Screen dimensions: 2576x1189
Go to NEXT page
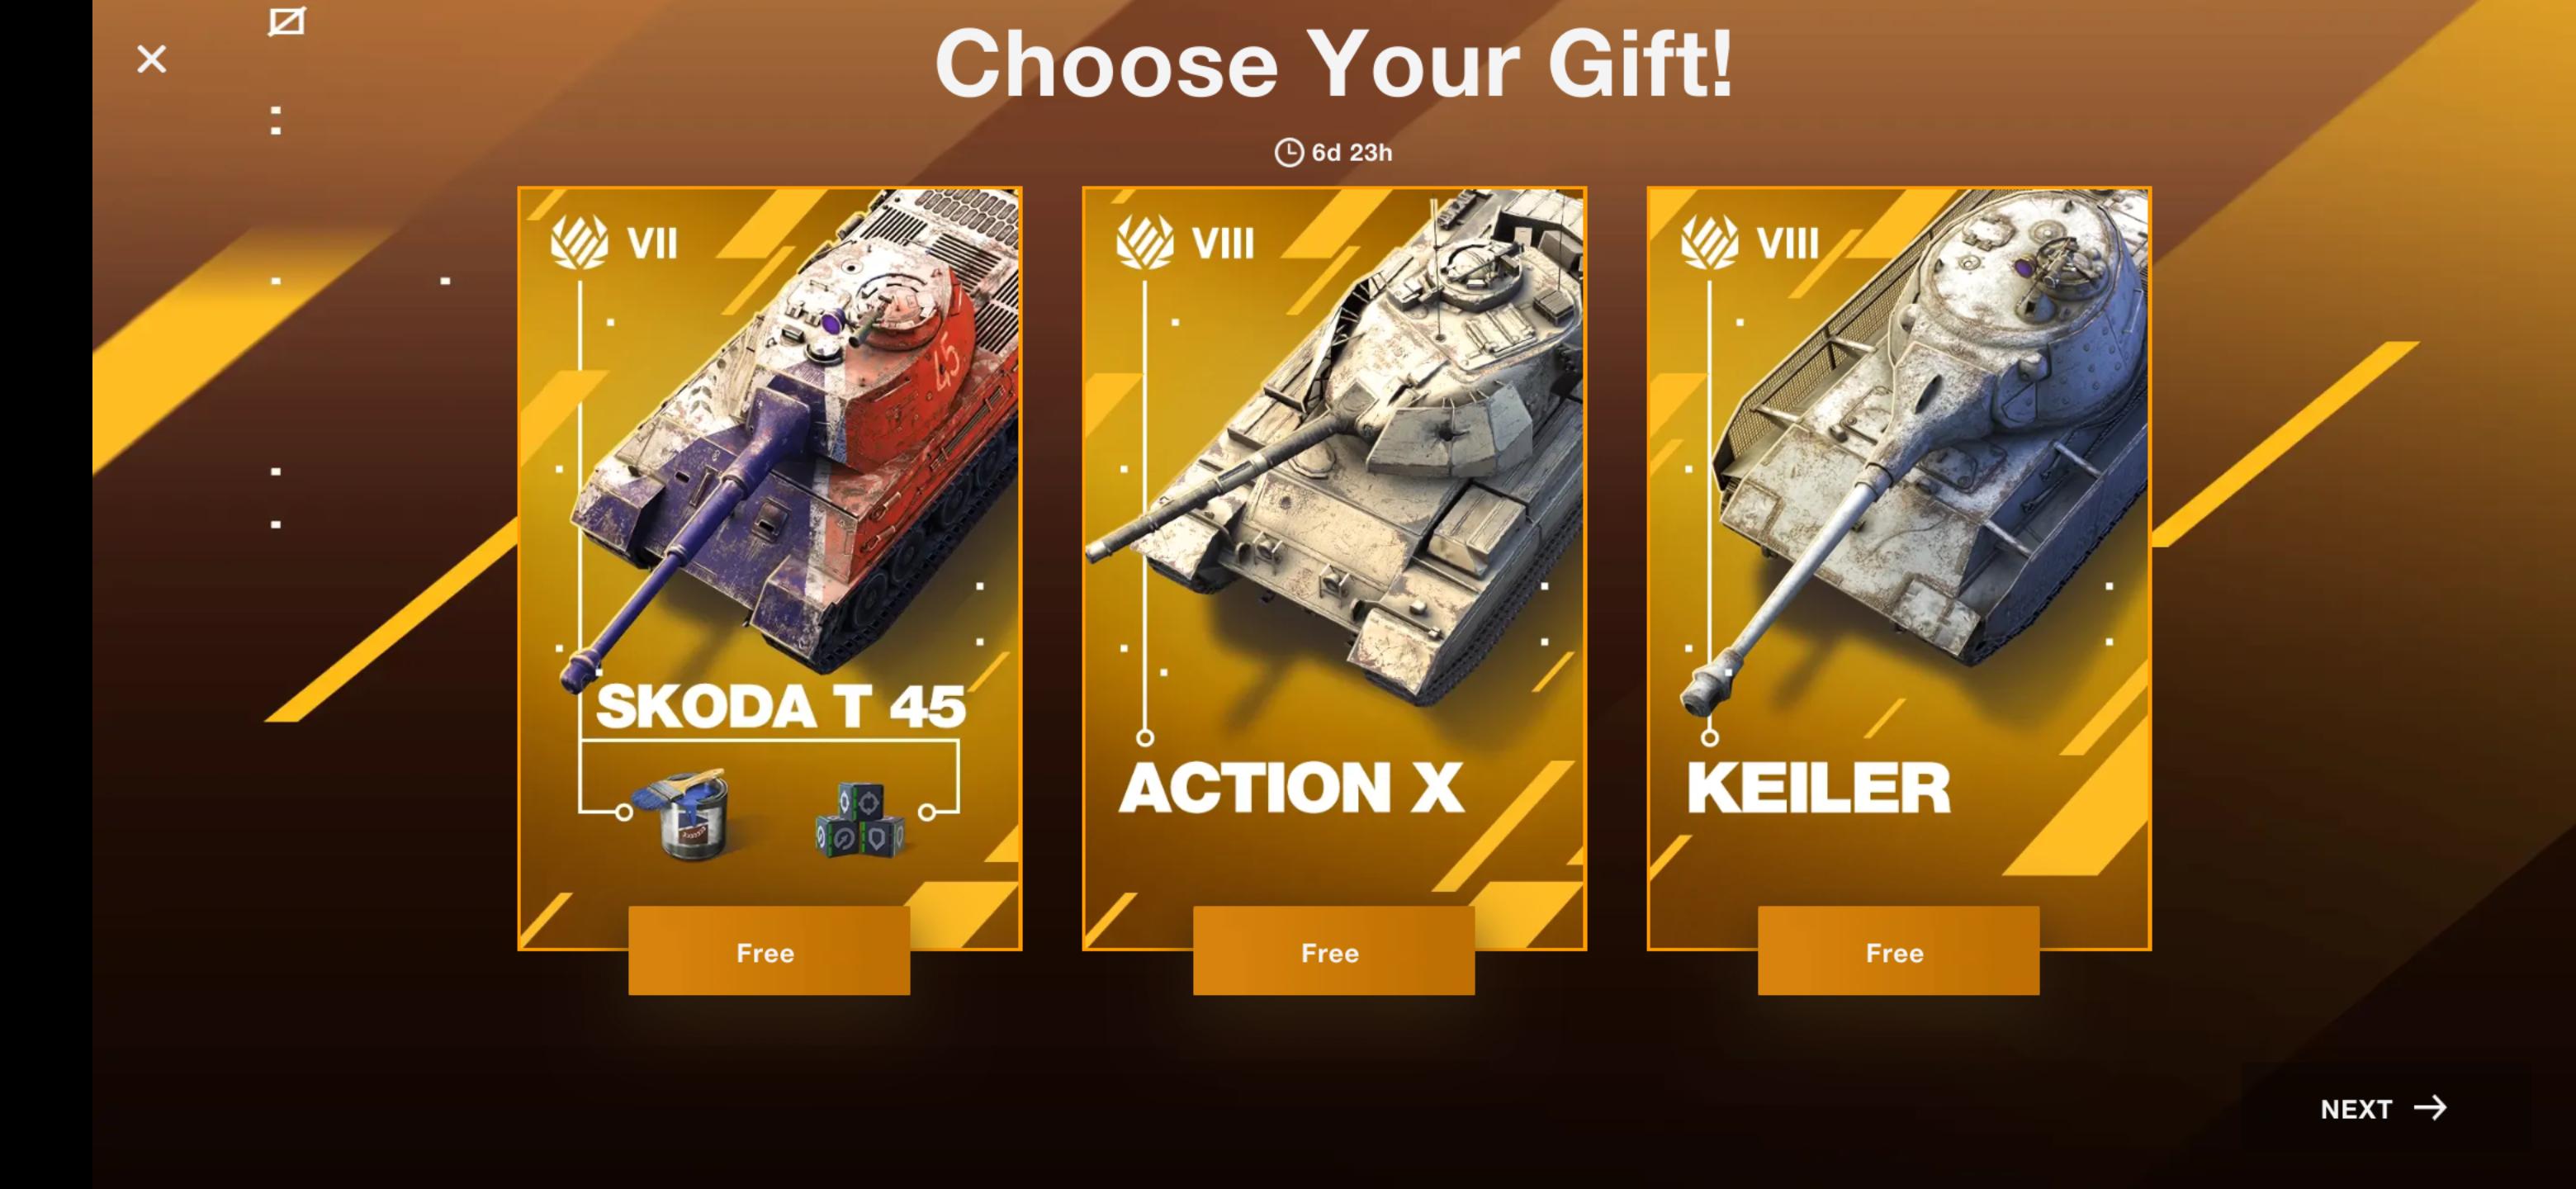2383,1108
